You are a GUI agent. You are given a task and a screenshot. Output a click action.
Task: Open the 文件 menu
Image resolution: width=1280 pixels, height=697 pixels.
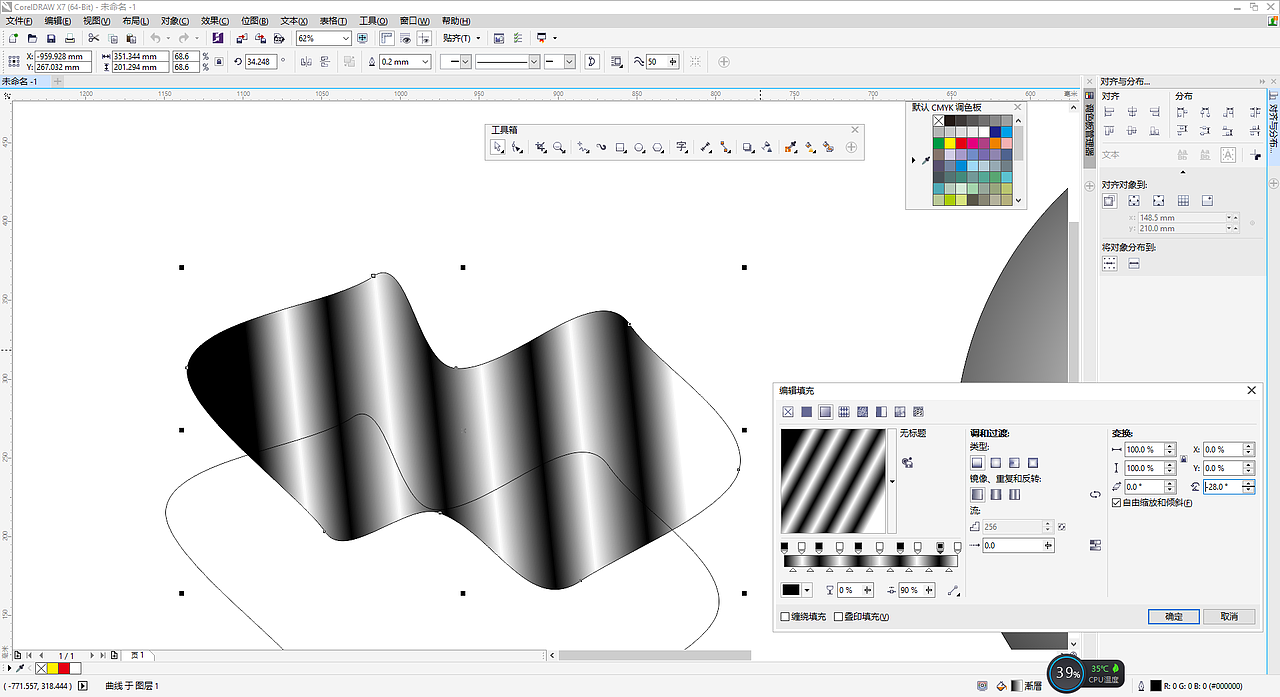pos(19,20)
